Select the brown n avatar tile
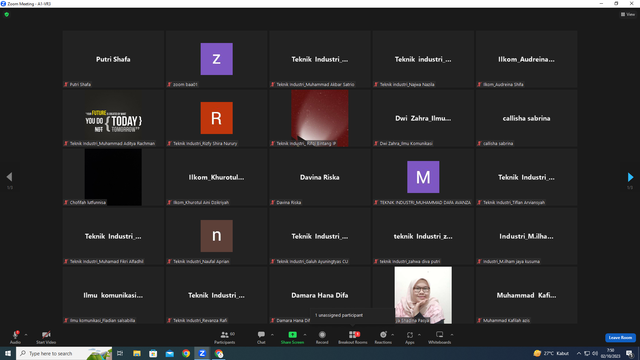The image size is (640, 360). tap(216, 236)
